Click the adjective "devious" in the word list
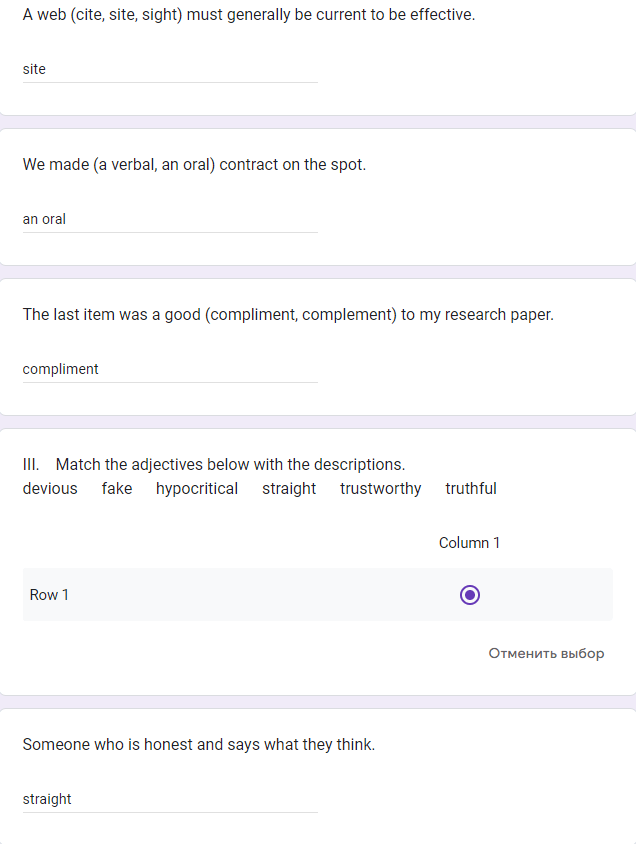Screen dimensions: 636x844 50,489
